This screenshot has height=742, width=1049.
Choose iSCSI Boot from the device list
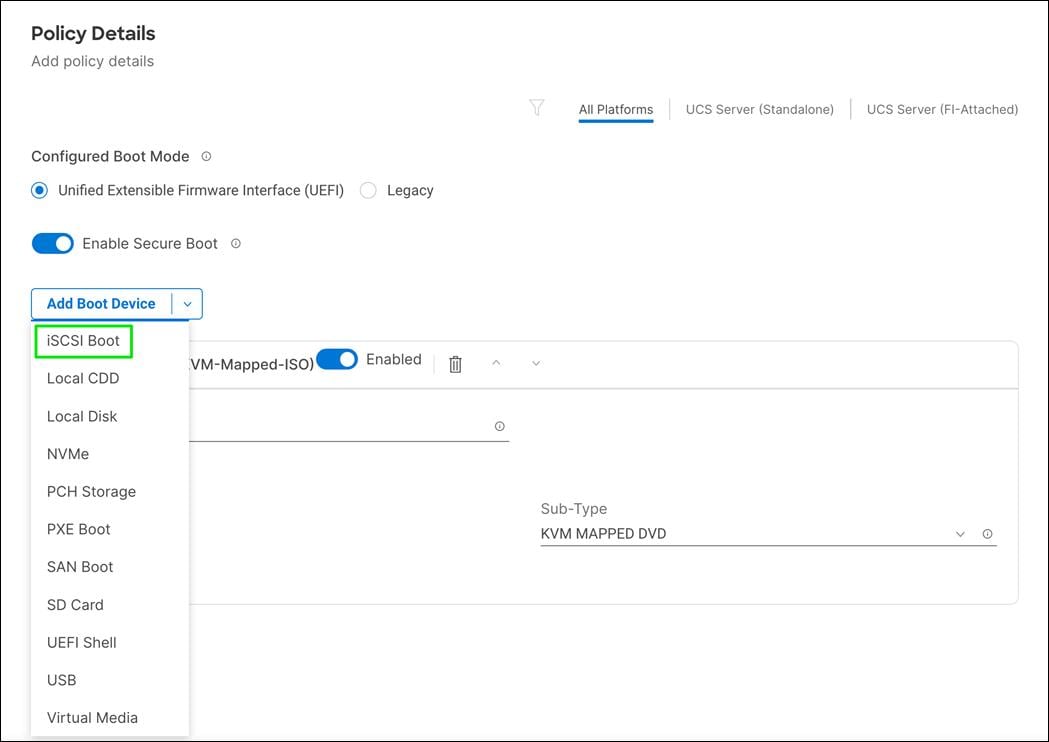[83, 340]
